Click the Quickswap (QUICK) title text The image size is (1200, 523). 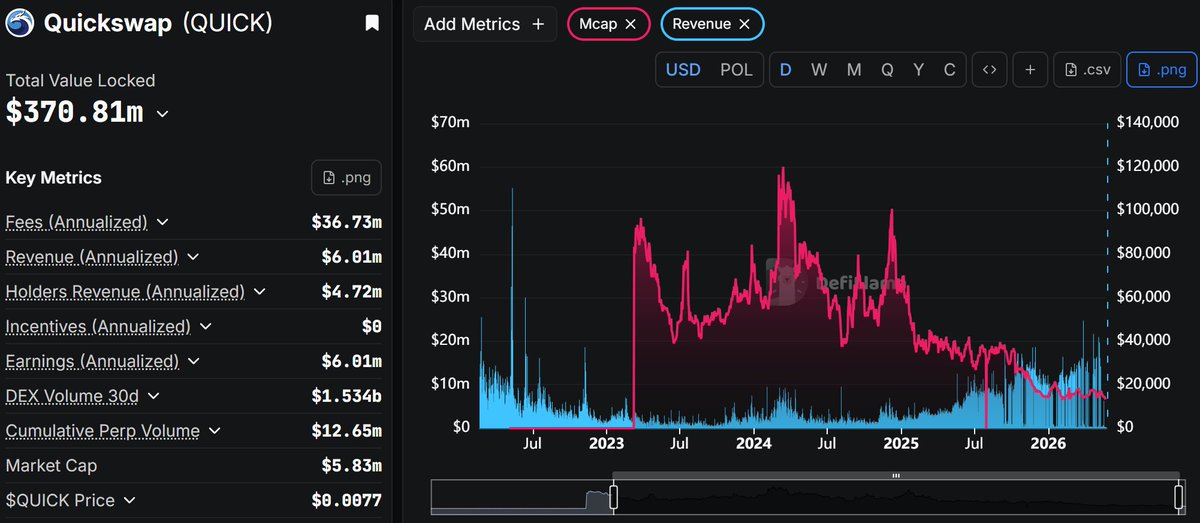pos(157,23)
